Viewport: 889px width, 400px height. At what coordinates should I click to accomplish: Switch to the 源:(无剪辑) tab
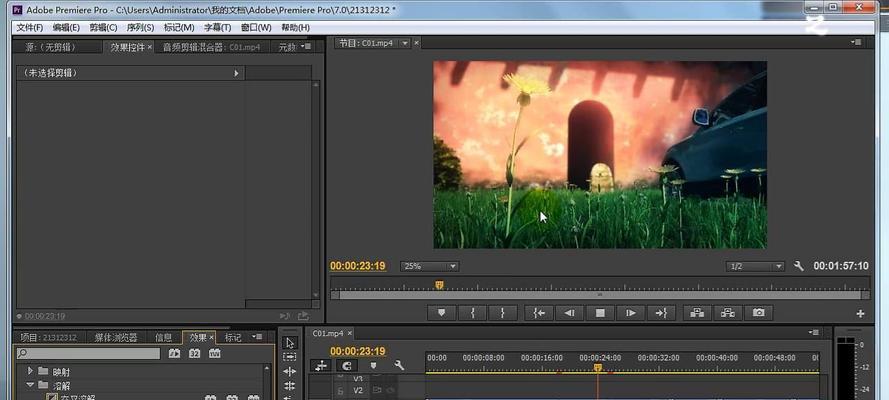pyautogui.click(x=50, y=48)
